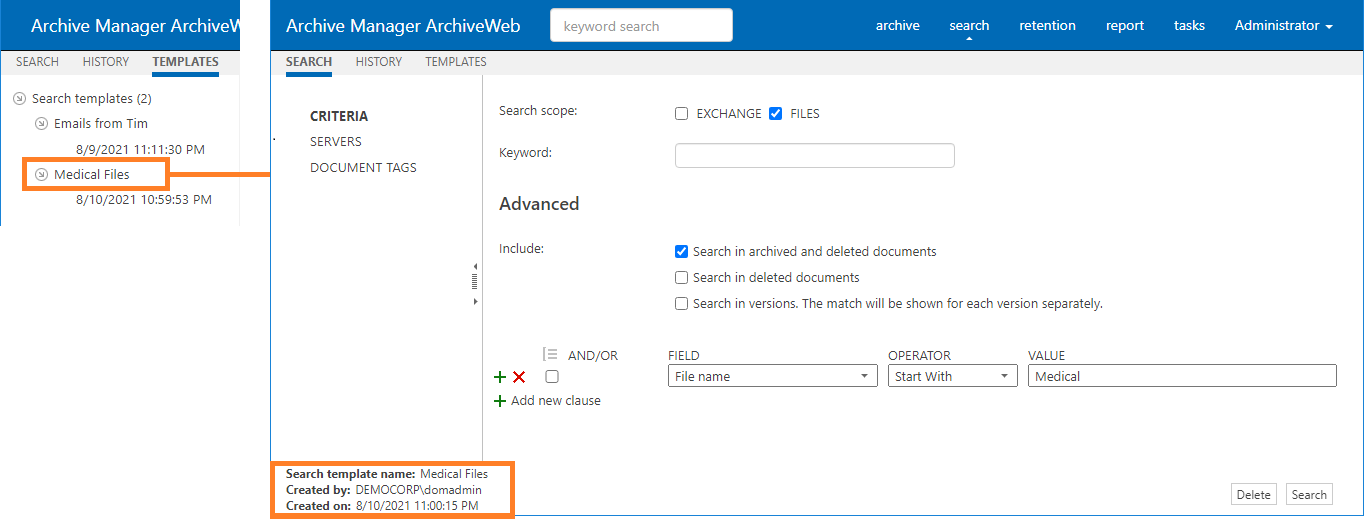Click the arrow icon beside Medical Files
1364x519 pixels.
(41, 175)
